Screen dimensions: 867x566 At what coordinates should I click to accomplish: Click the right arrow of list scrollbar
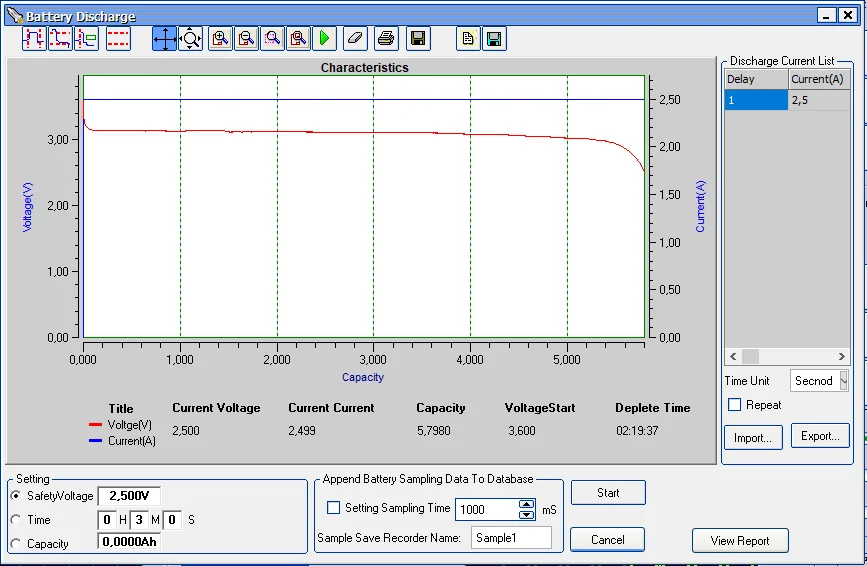tap(842, 357)
